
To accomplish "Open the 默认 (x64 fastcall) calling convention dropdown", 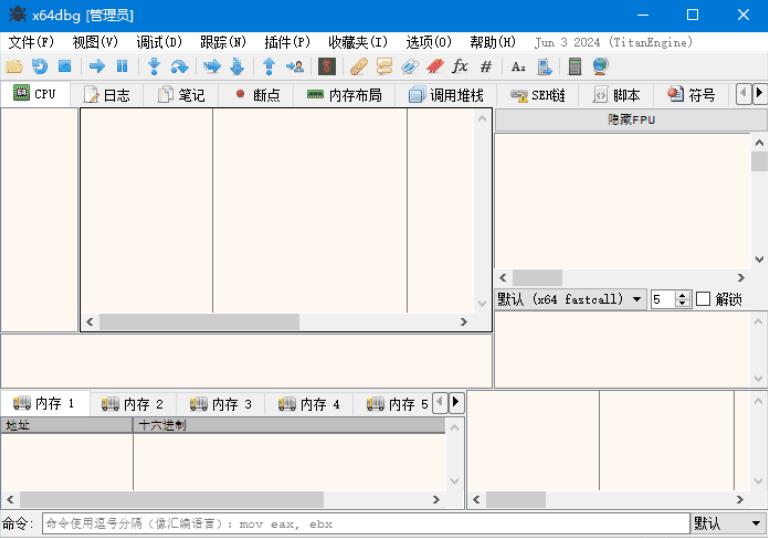I will point(570,299).
